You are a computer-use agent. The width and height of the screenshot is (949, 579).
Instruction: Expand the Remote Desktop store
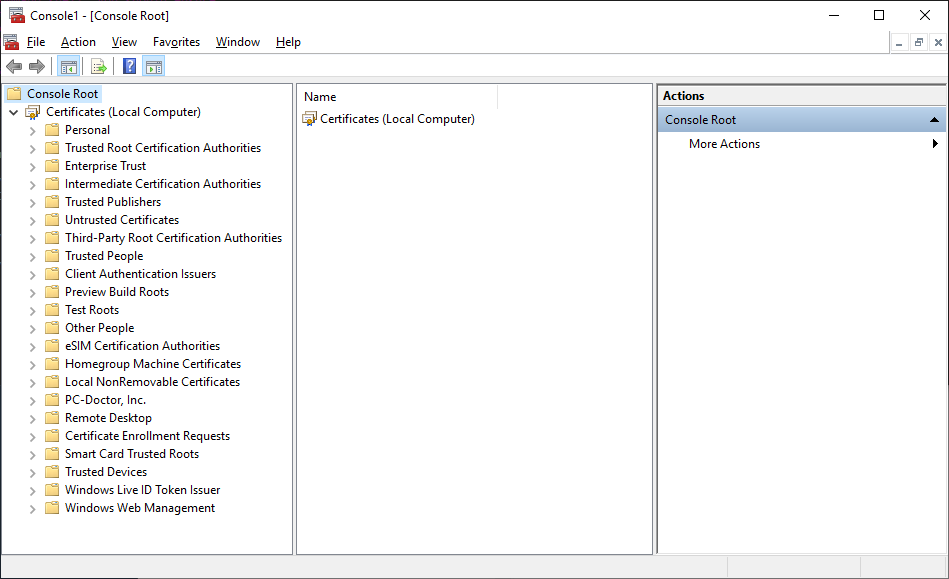32,417
